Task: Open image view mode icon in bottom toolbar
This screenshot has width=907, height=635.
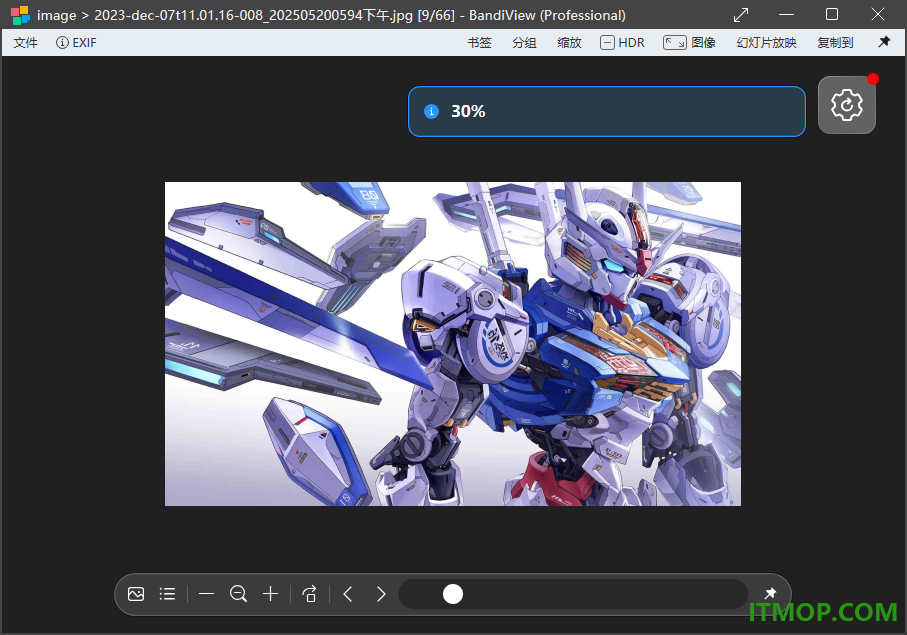Action: coord(136,594)
